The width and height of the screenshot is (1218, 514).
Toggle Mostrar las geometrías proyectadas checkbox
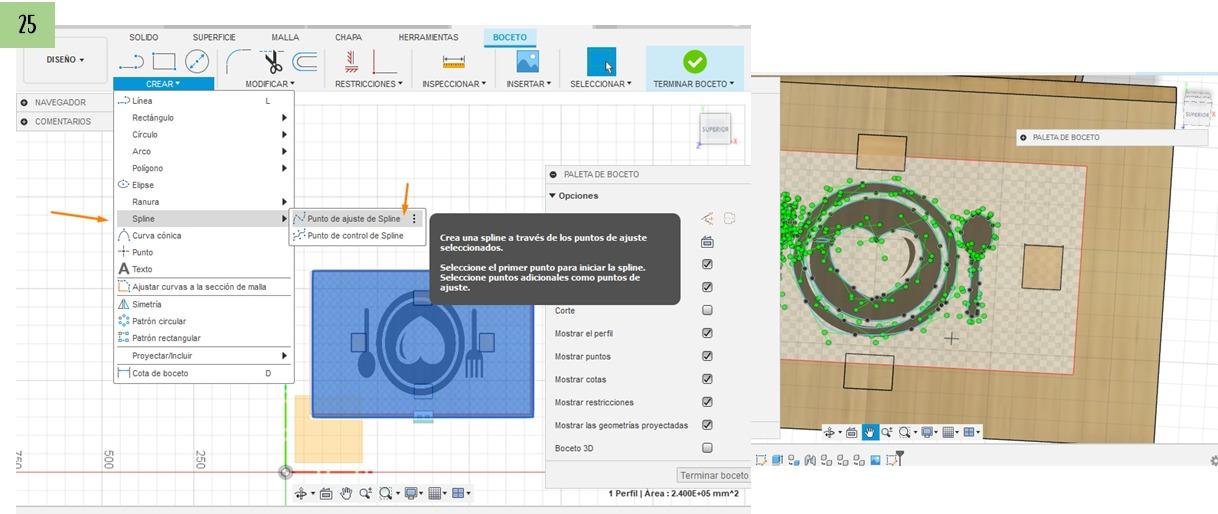click(707, 425)
